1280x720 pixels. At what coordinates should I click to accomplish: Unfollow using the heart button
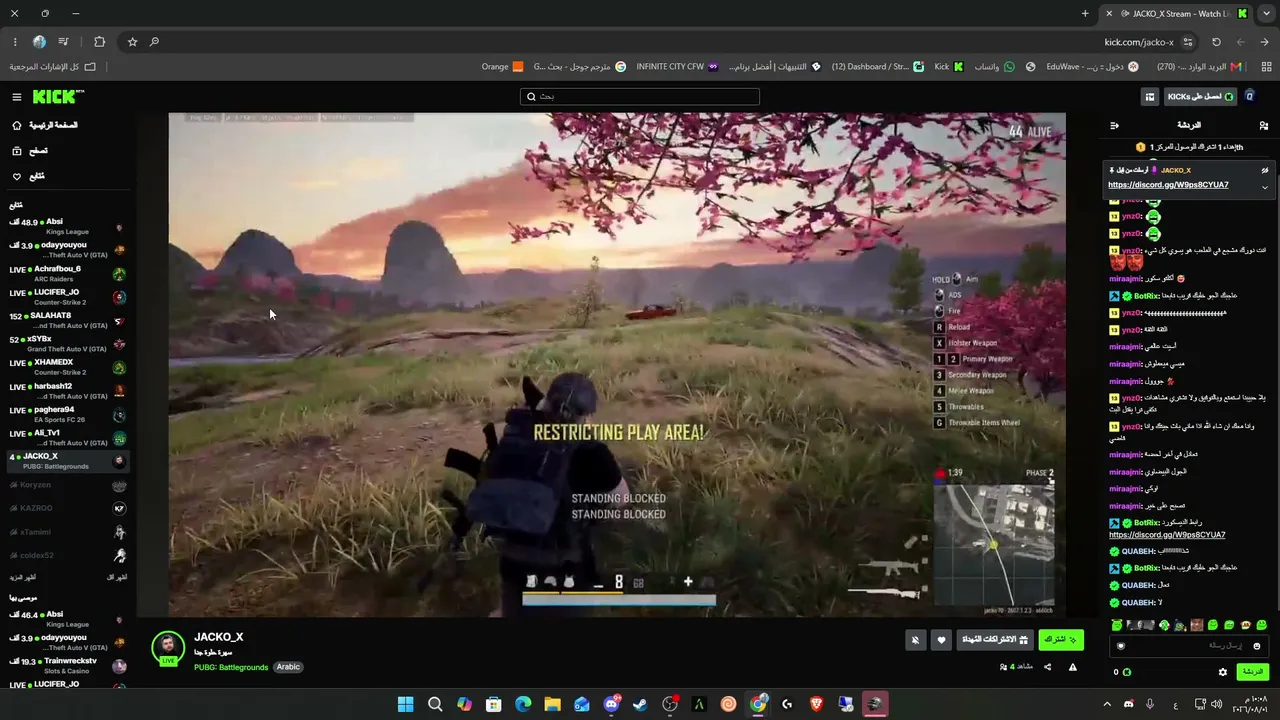[x=941, y=640]
